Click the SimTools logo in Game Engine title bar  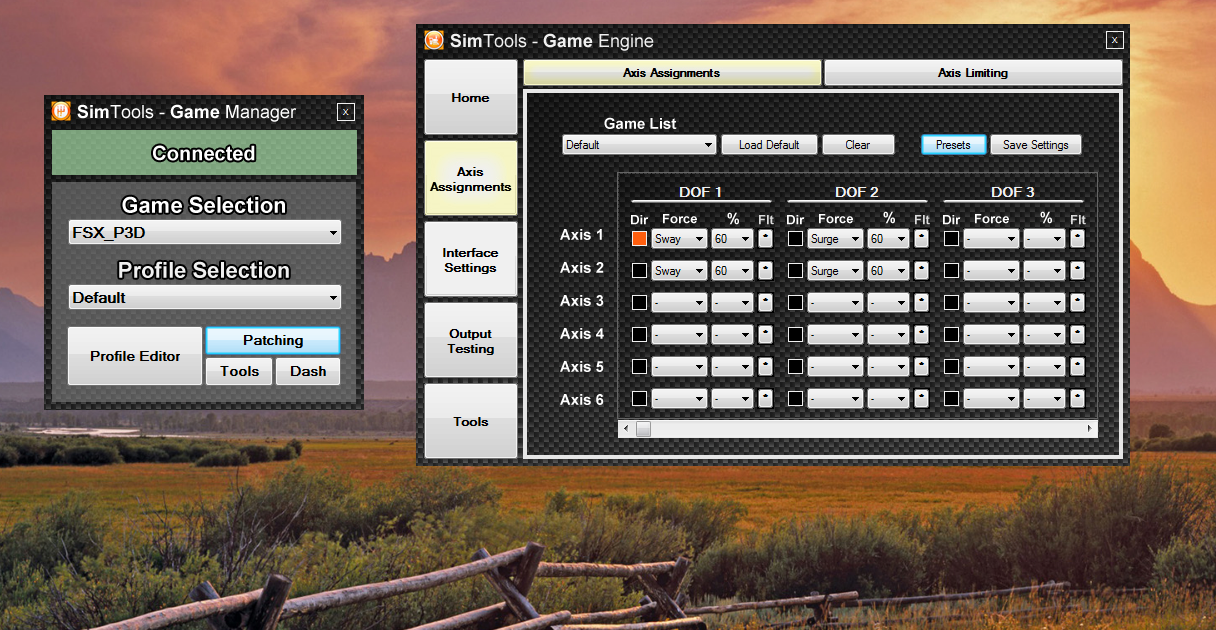(x=434, y=41)
